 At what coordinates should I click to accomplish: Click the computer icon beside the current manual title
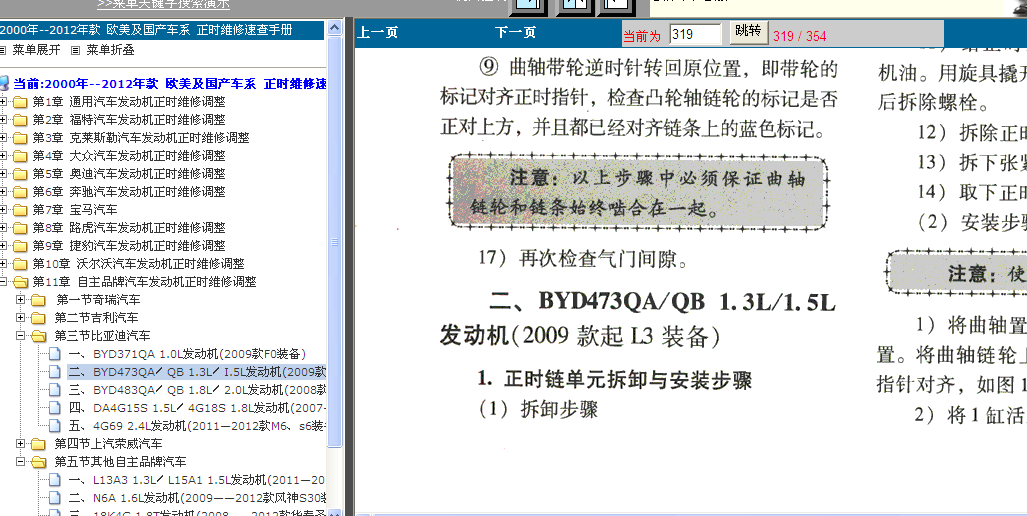pos(4,84)
